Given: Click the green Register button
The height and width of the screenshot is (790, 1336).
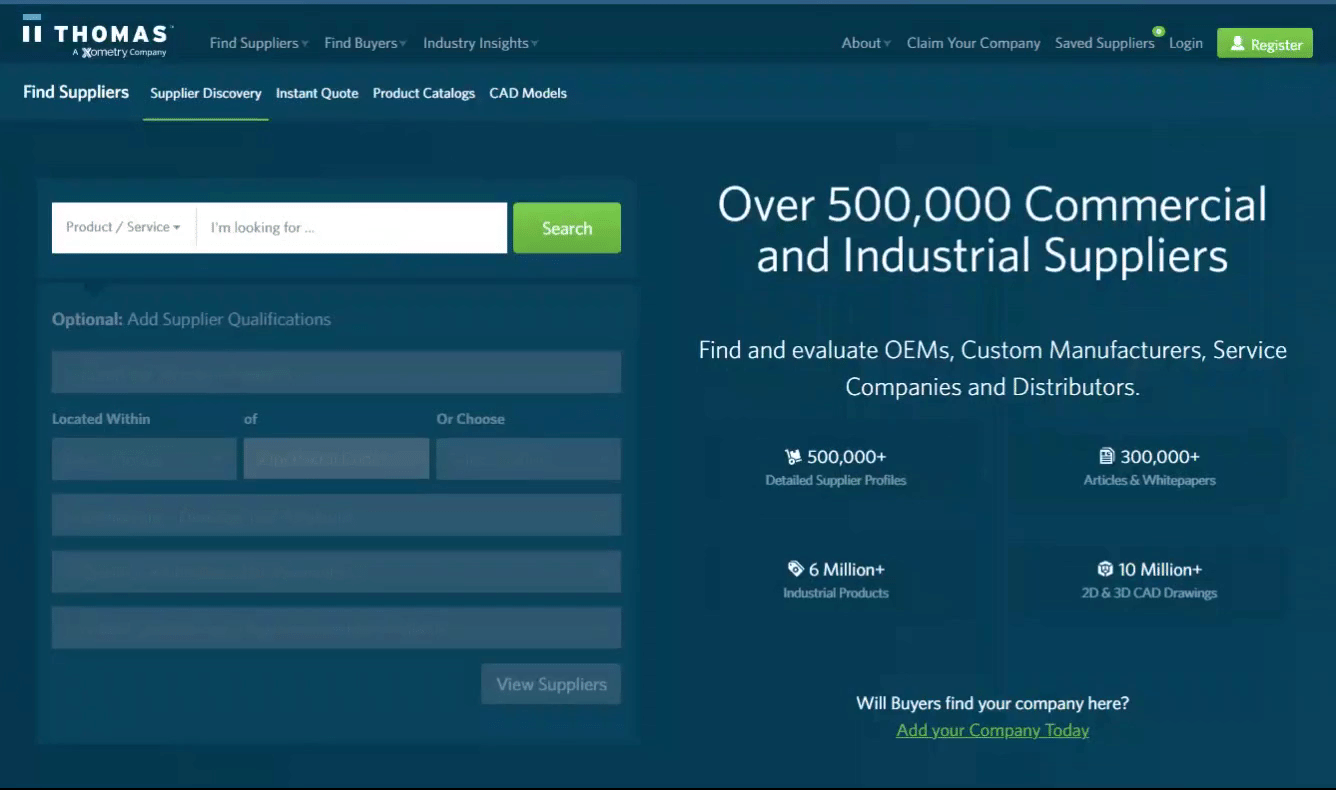Looking at the screenshot, I should (x=1265, y=43).
